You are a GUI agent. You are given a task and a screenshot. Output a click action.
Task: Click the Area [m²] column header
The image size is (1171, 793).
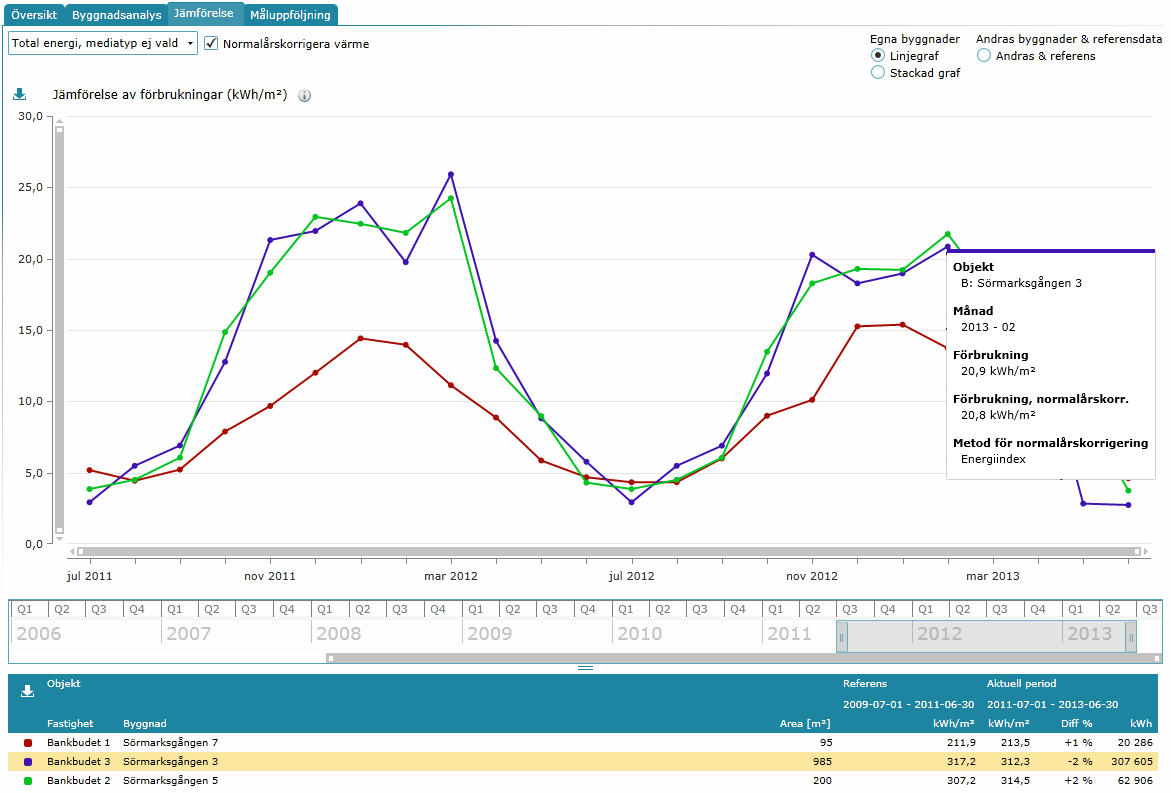(805, 724)
